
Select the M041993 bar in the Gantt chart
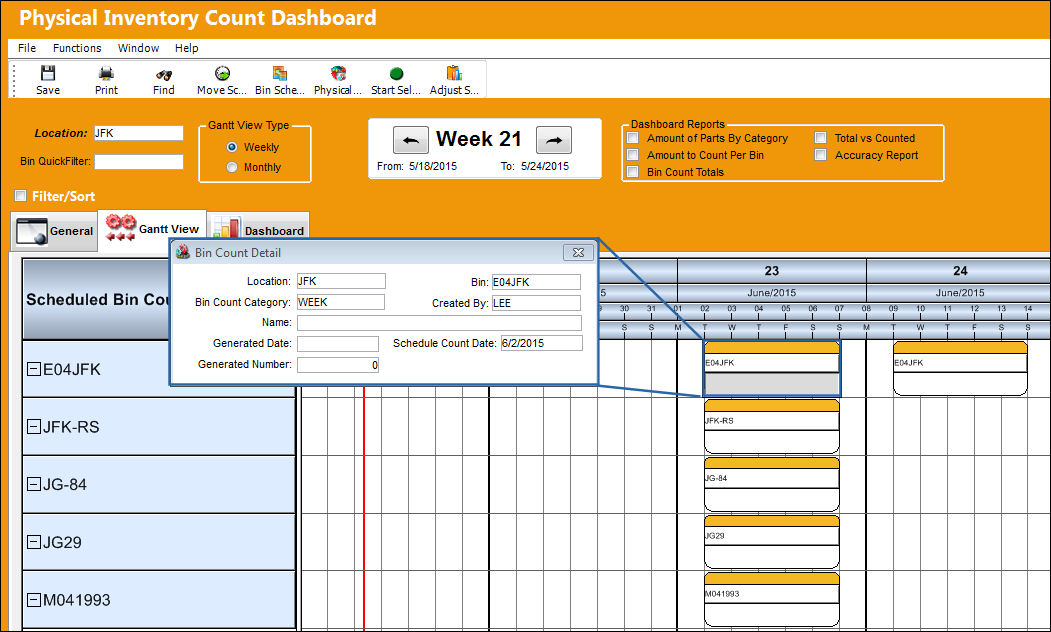pyautogui.click(x=771, y=599)
